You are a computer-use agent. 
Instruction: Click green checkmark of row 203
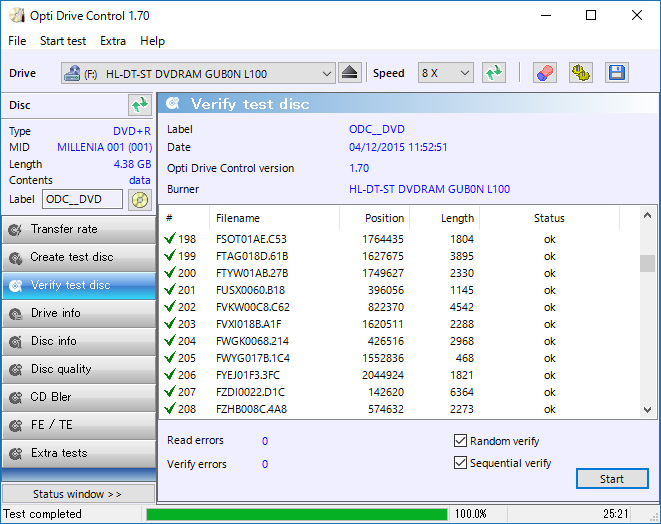pyautogui.click(x=170, y=323)
